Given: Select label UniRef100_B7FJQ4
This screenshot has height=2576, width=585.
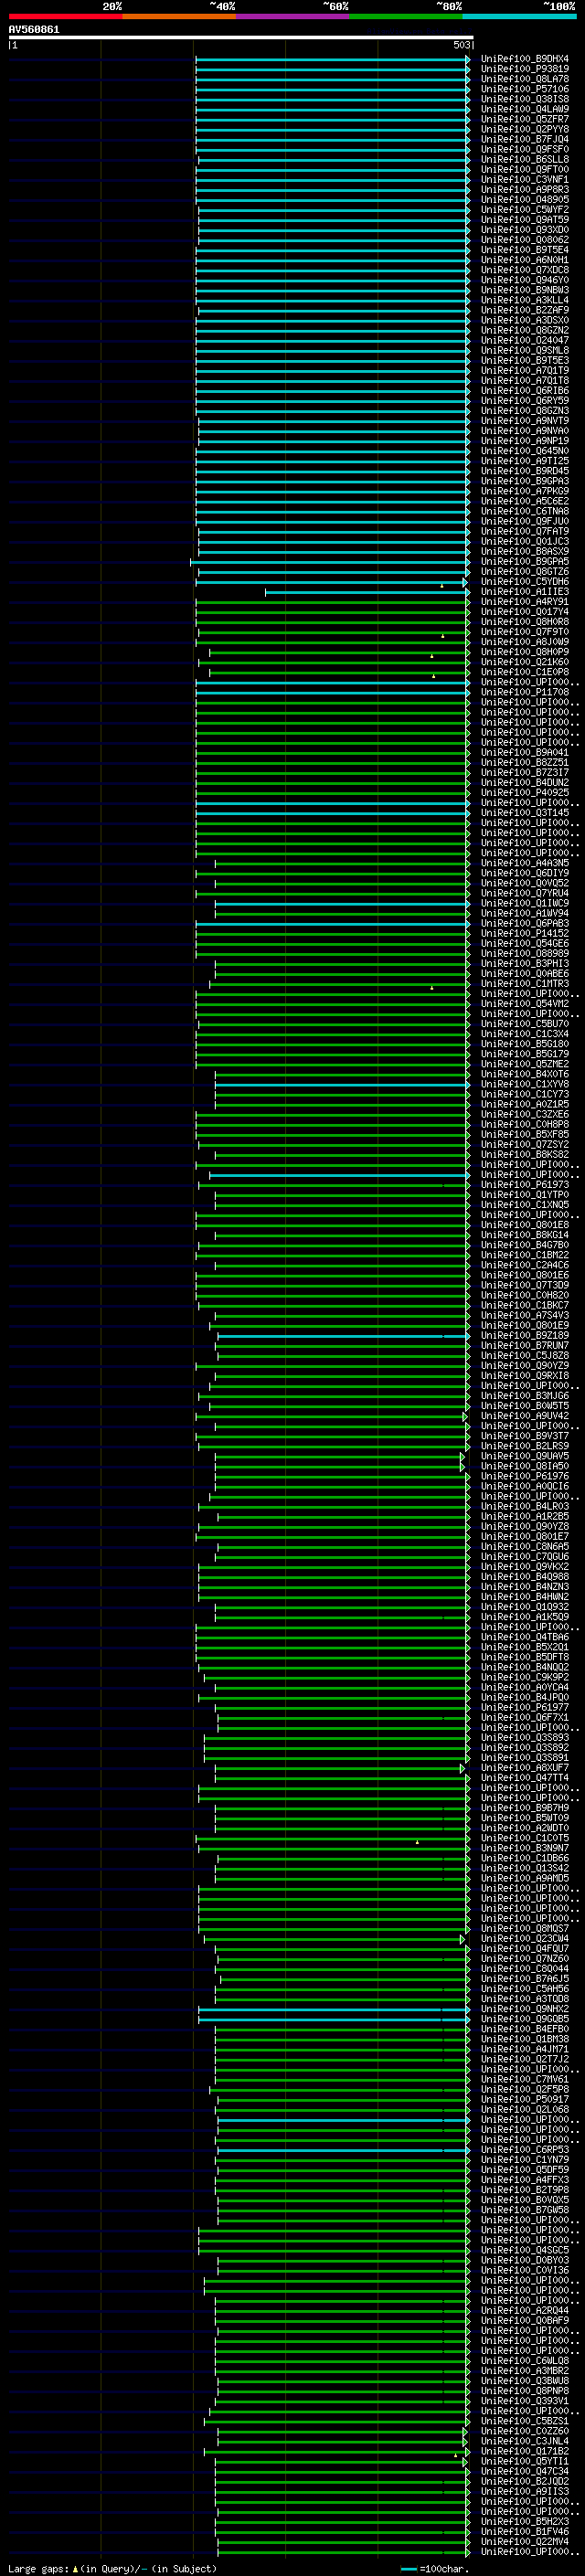Looking at the screenshot, I should 525,139.
